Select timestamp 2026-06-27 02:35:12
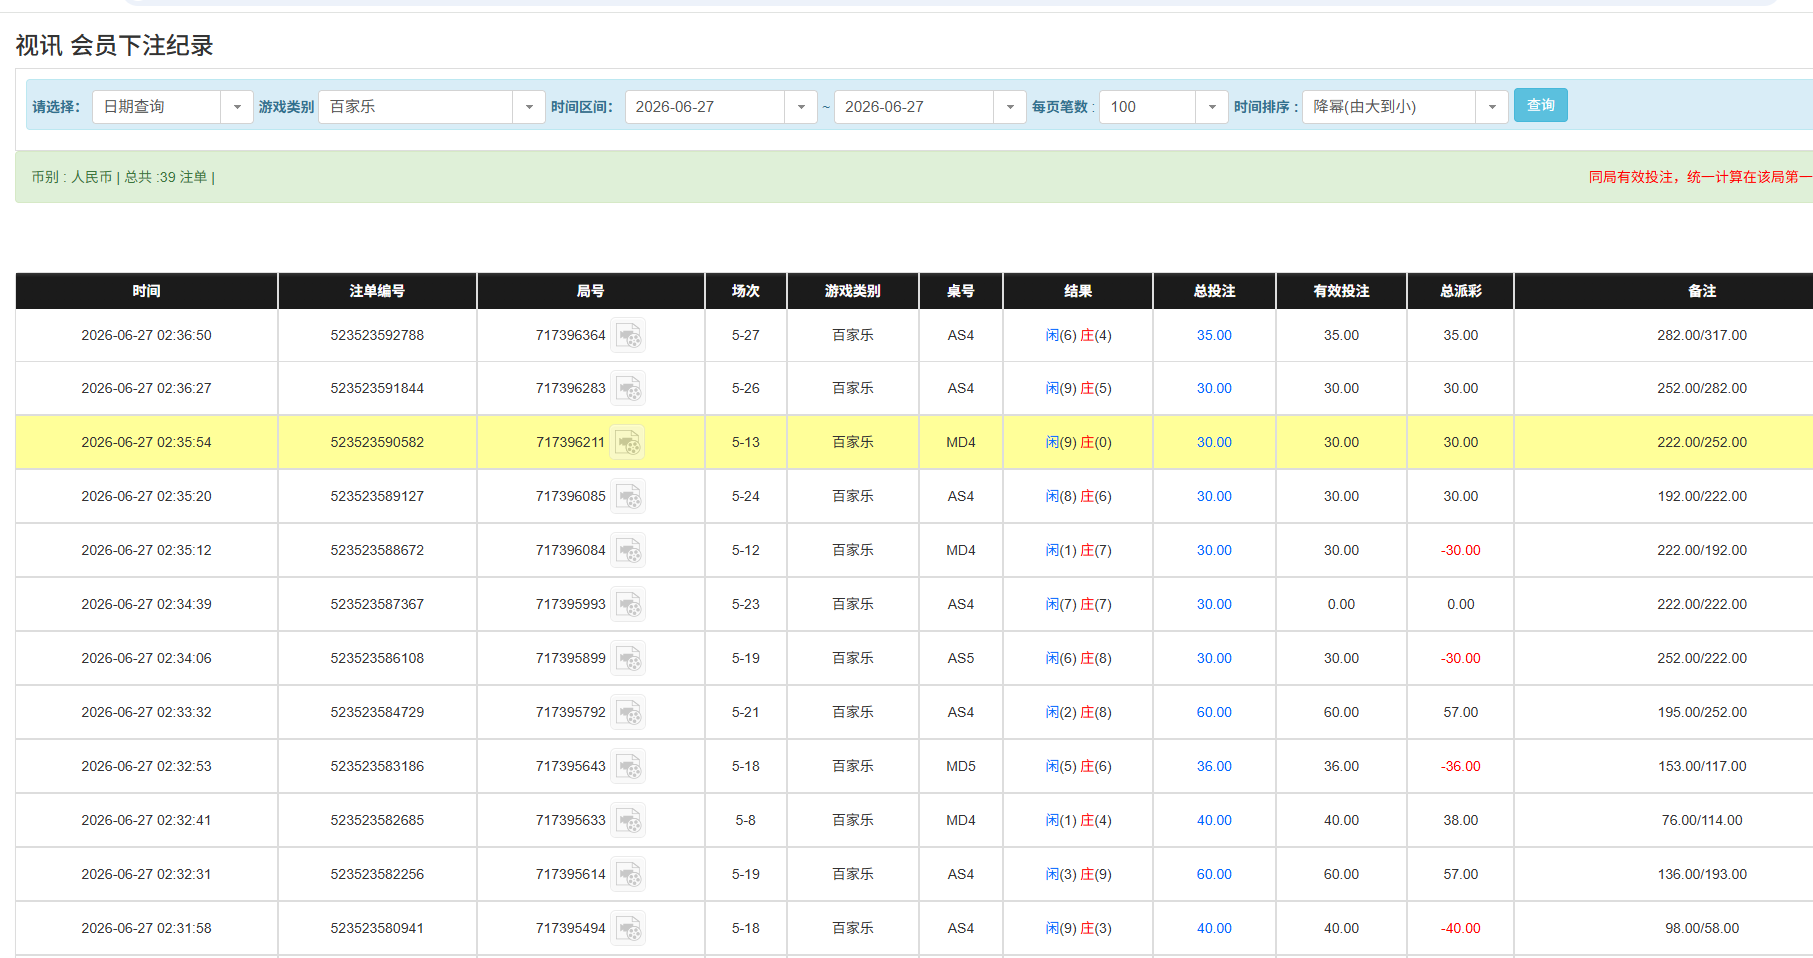 point(146,551)
